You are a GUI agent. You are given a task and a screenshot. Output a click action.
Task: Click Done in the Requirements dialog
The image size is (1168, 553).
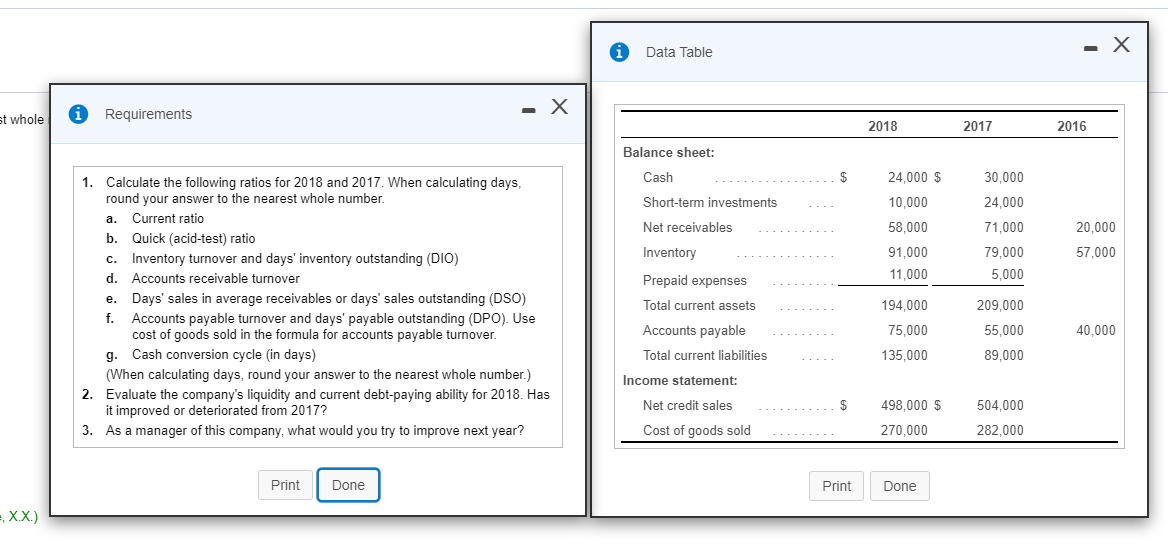348,485
